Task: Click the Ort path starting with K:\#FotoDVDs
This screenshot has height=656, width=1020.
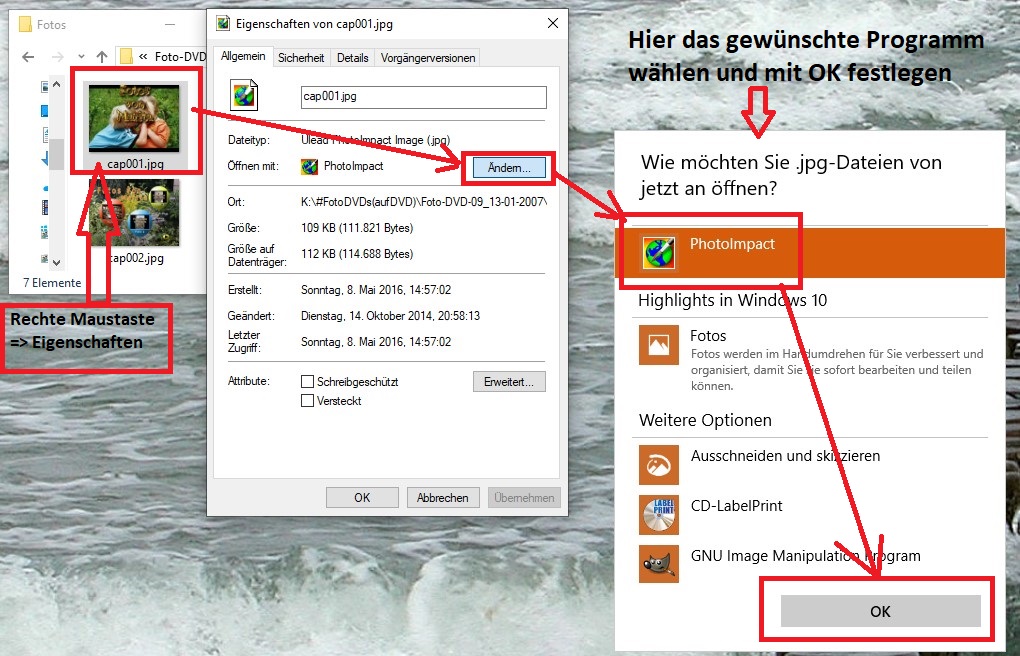Action: [423, 202]
